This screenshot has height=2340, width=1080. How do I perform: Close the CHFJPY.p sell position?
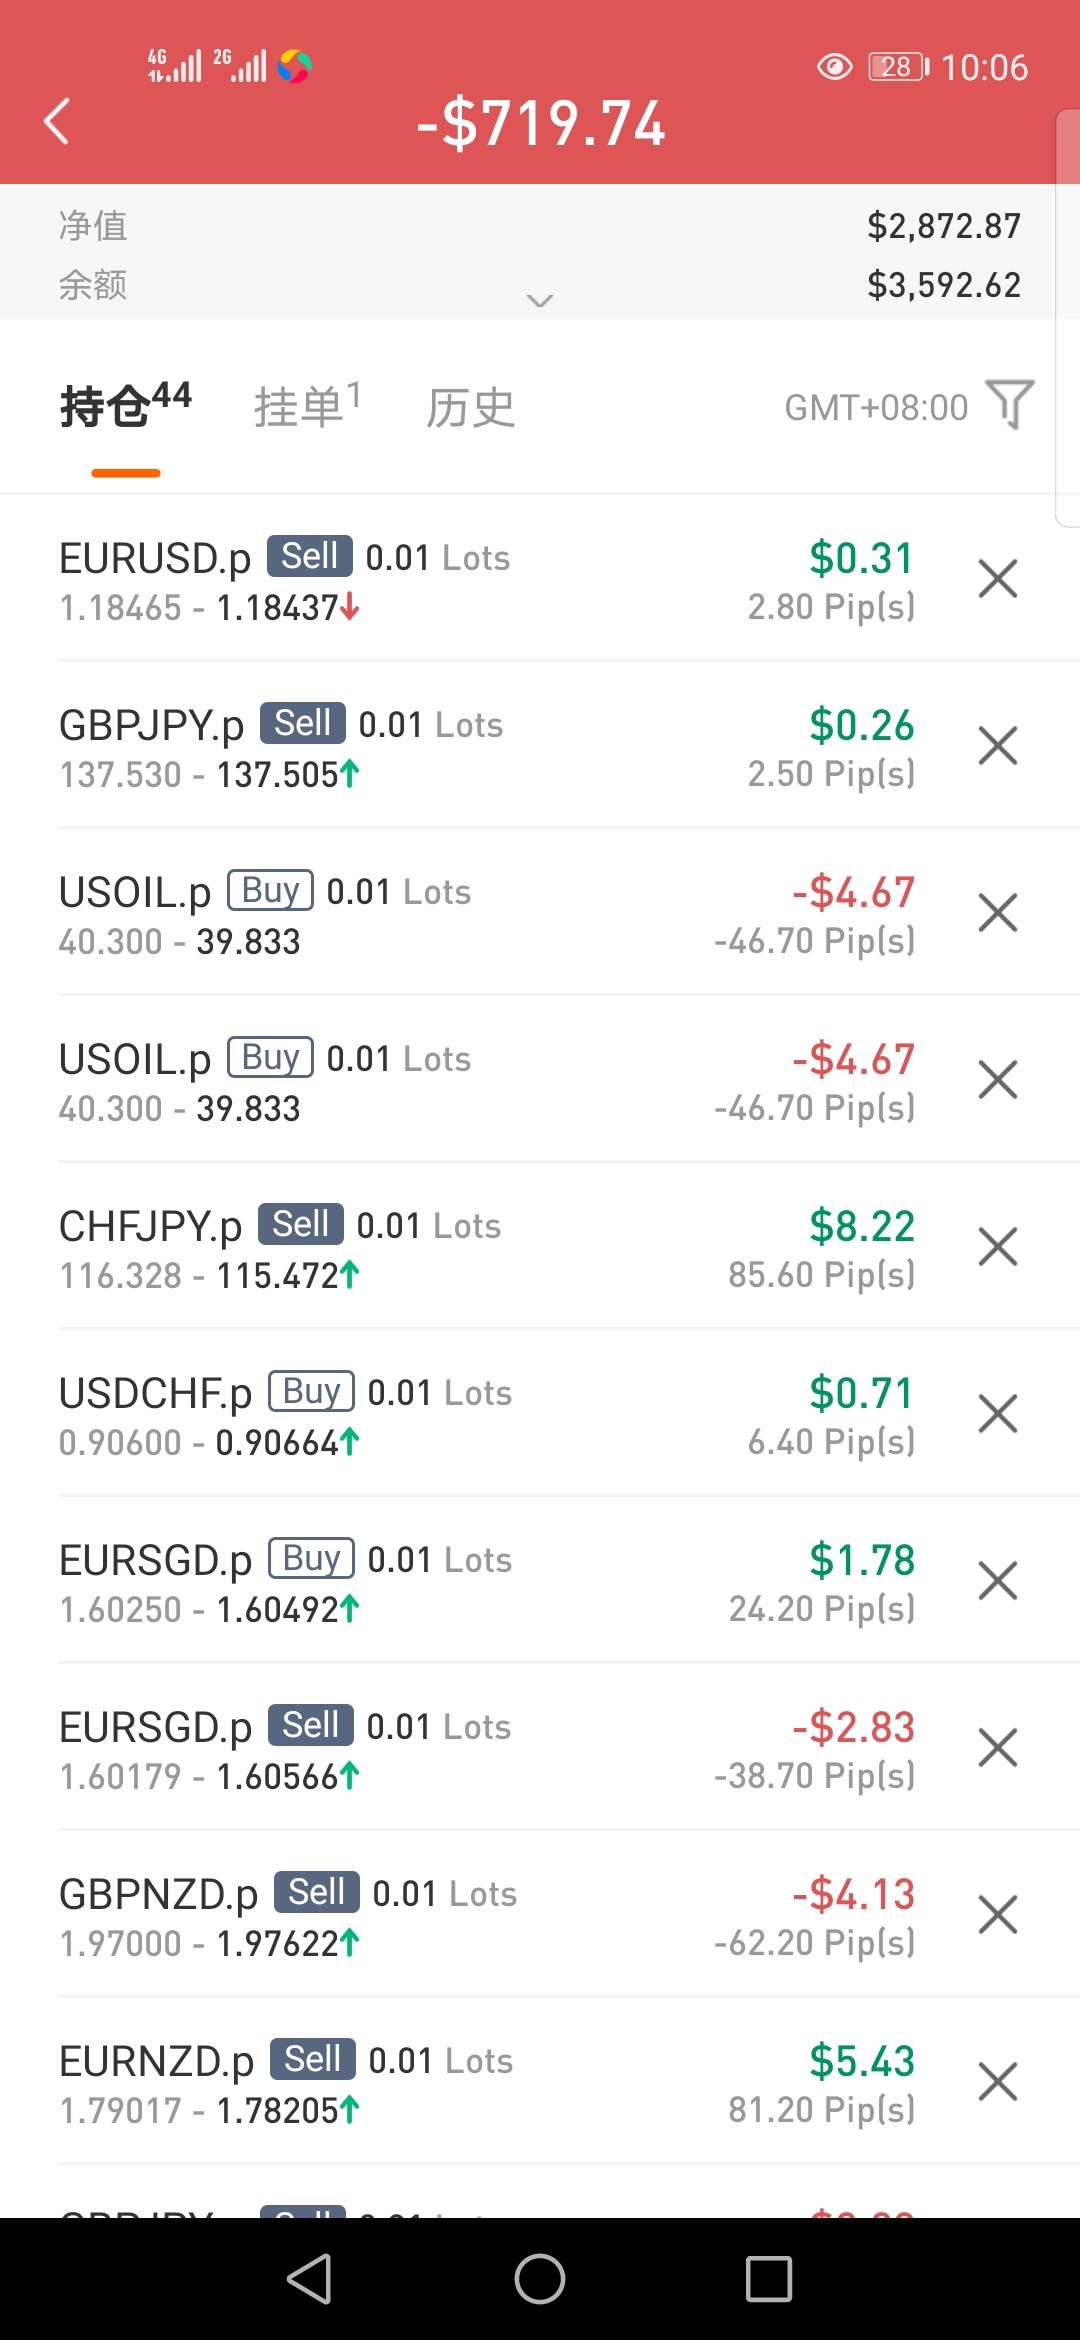pyautogui.click(x=997, y=1247)
